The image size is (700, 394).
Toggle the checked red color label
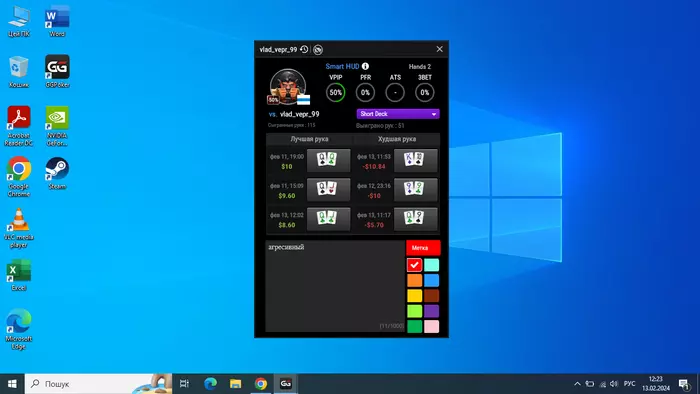pyautogui.click(x=414, y=265)
